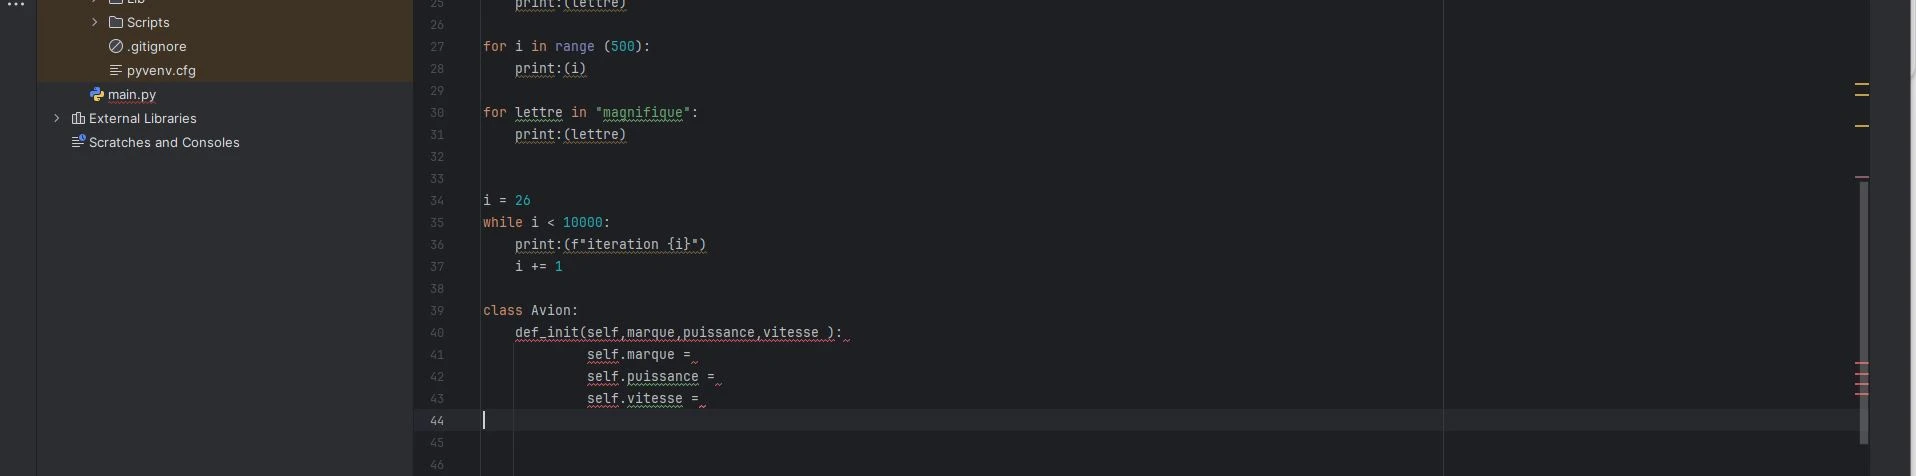
Task: Expand the External Libraries node
Action: 57,118
